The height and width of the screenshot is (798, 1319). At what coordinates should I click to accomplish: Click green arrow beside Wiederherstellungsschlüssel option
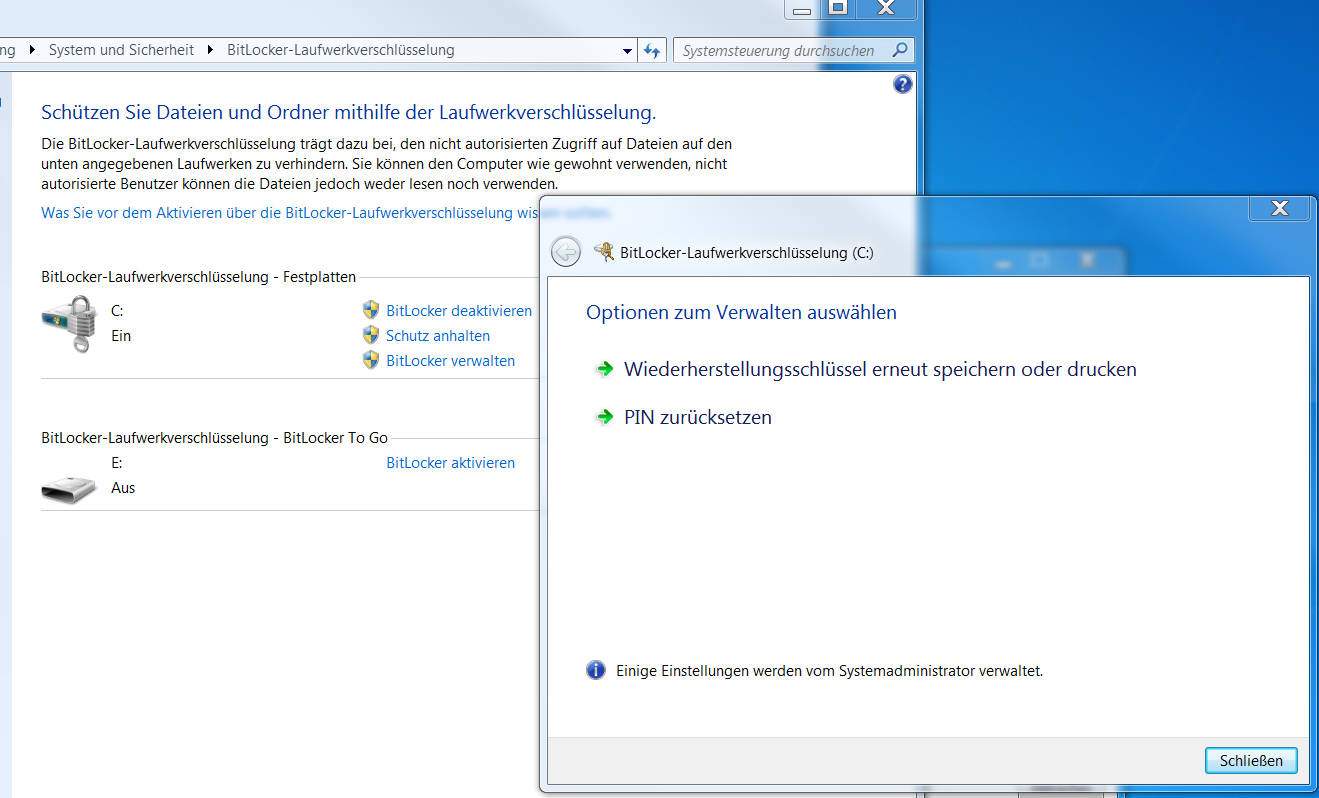604,369
